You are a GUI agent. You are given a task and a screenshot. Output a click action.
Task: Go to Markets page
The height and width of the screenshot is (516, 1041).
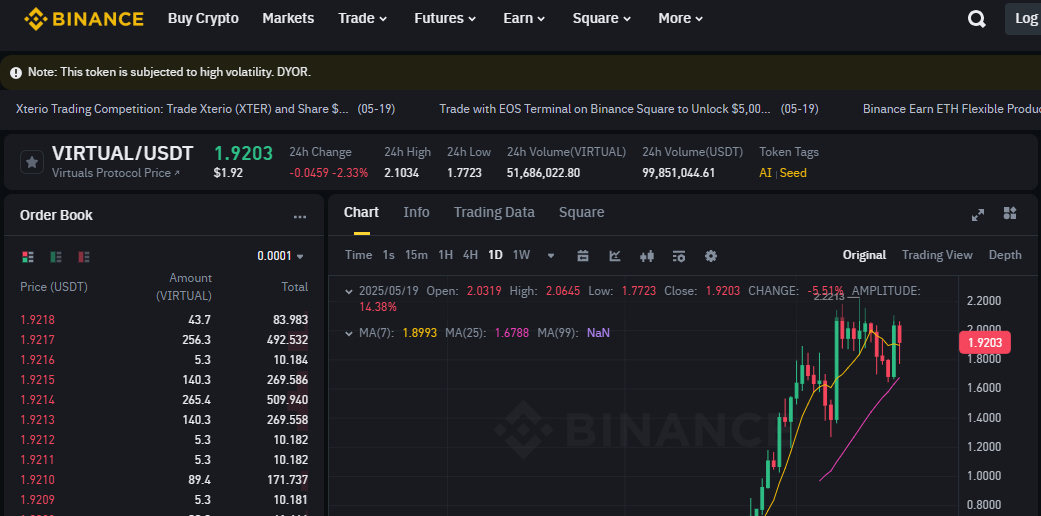coord(288,19)
